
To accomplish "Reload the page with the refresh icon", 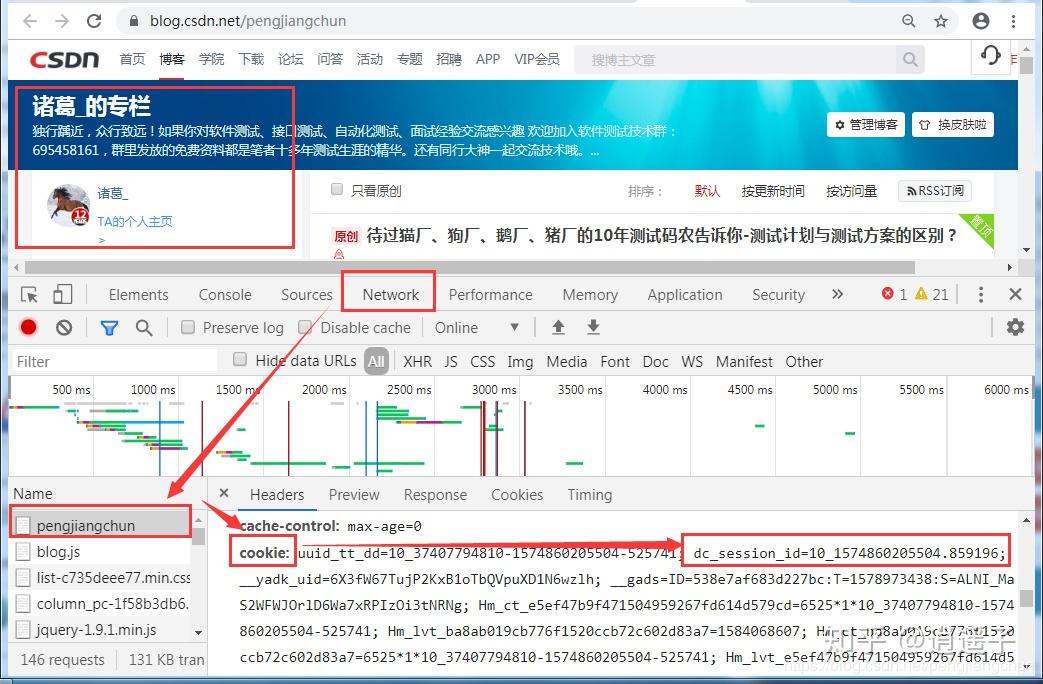I will (x=94, y=21).
